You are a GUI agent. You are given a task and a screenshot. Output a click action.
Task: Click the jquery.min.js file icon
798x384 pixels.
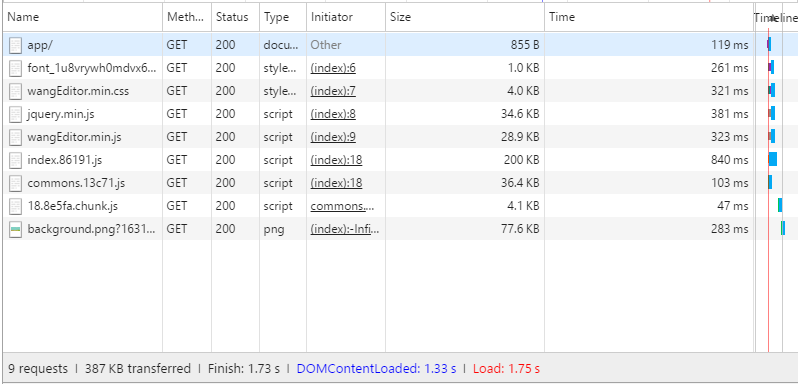[15, 114]
